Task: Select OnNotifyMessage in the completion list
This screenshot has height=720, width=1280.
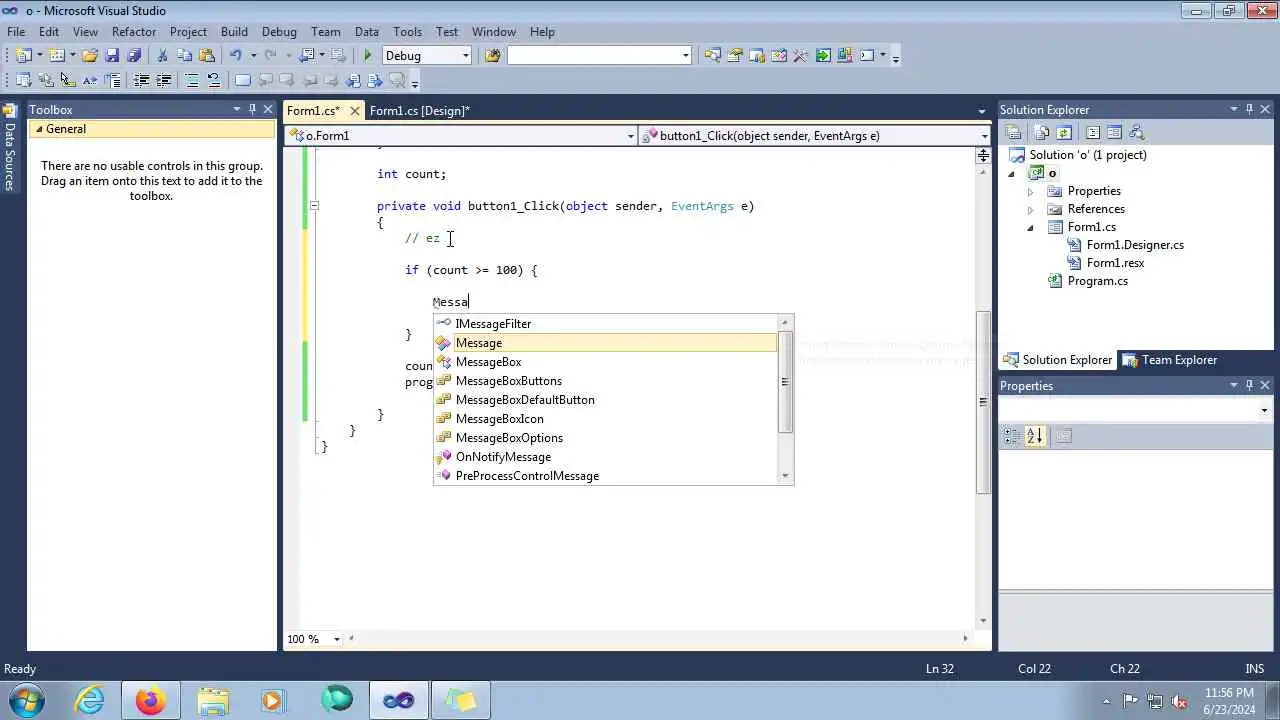Action: point(605,457)
